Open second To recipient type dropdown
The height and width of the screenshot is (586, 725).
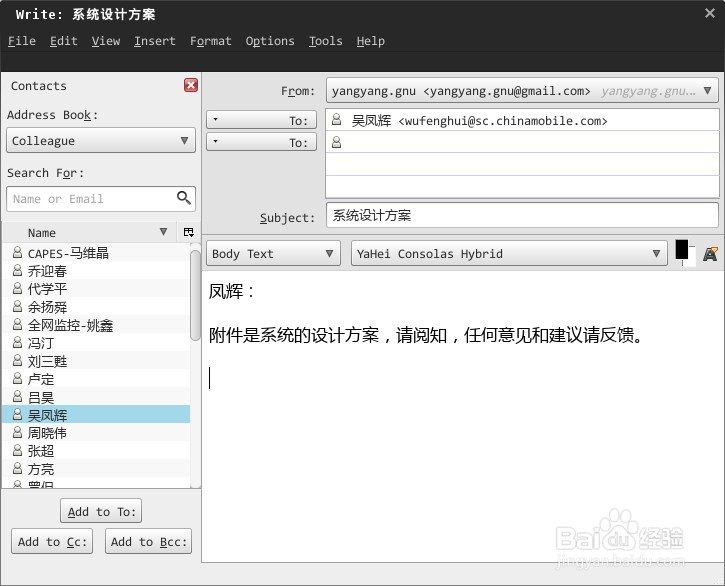pyautogui.click(x=261, y=142)
